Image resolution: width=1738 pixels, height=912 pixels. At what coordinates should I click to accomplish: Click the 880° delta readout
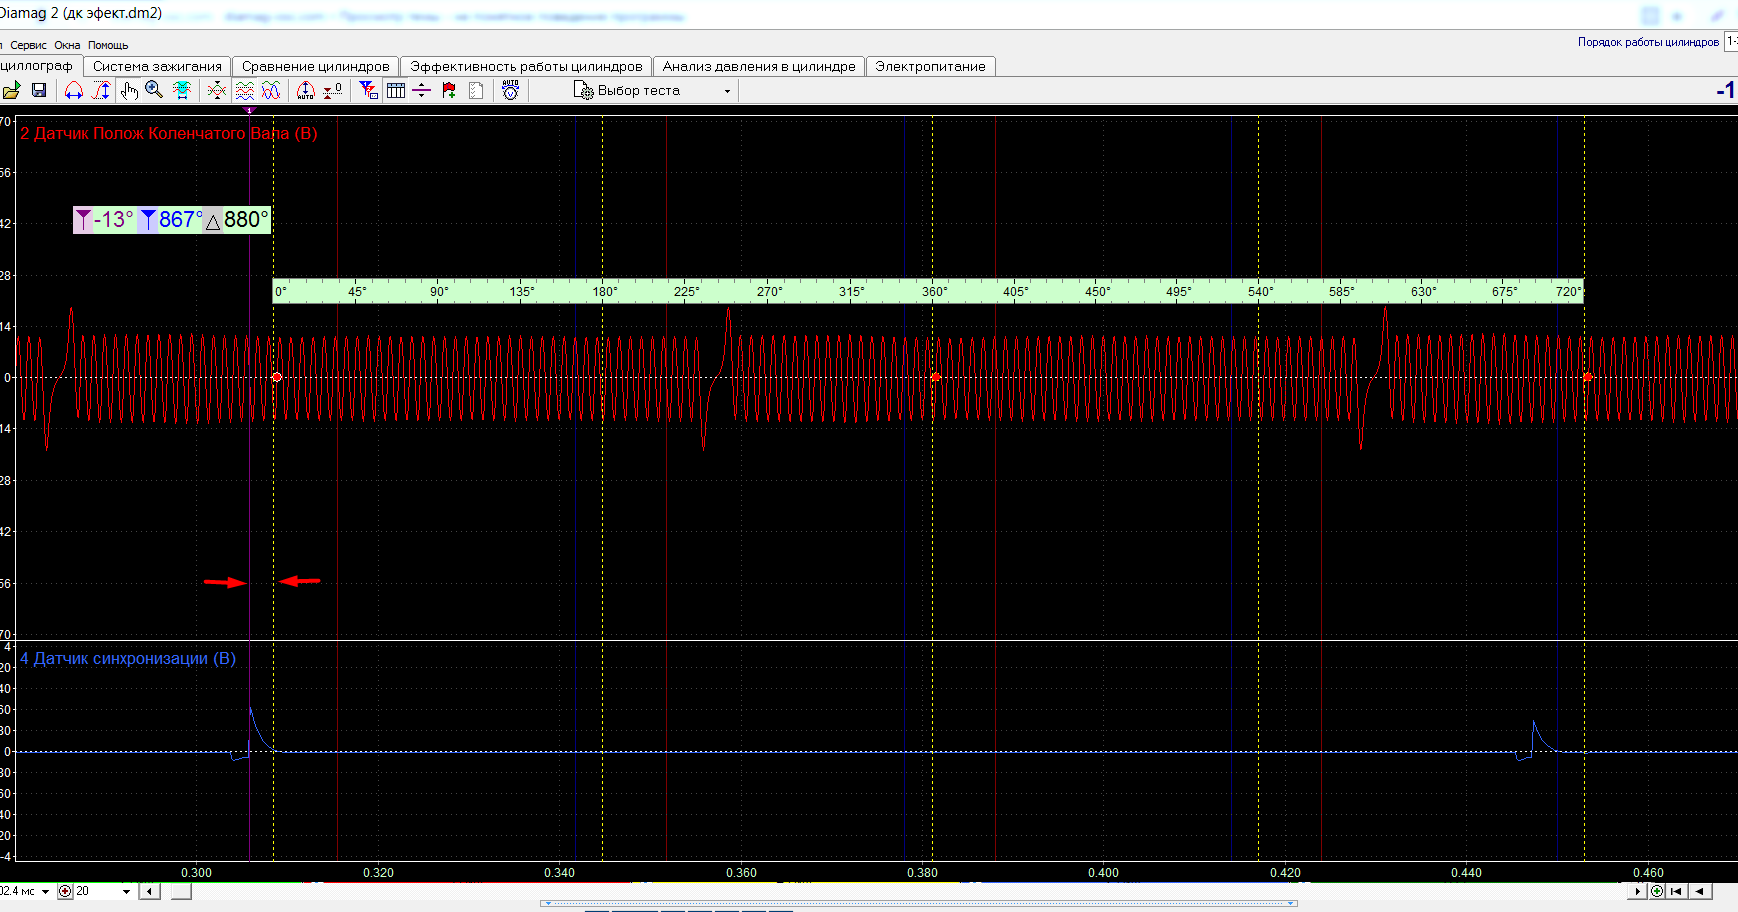[x=237, y=220]
